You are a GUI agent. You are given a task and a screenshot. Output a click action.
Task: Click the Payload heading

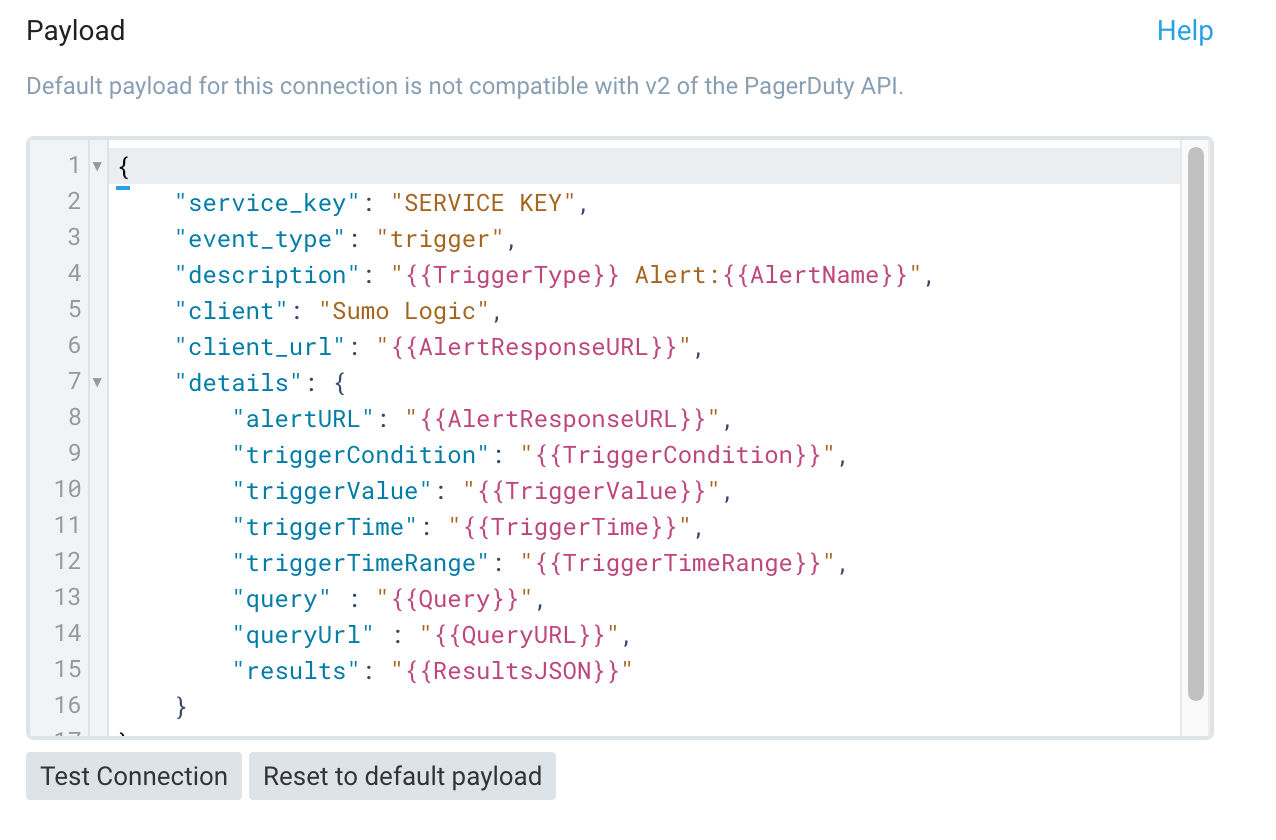pos(74,31)
